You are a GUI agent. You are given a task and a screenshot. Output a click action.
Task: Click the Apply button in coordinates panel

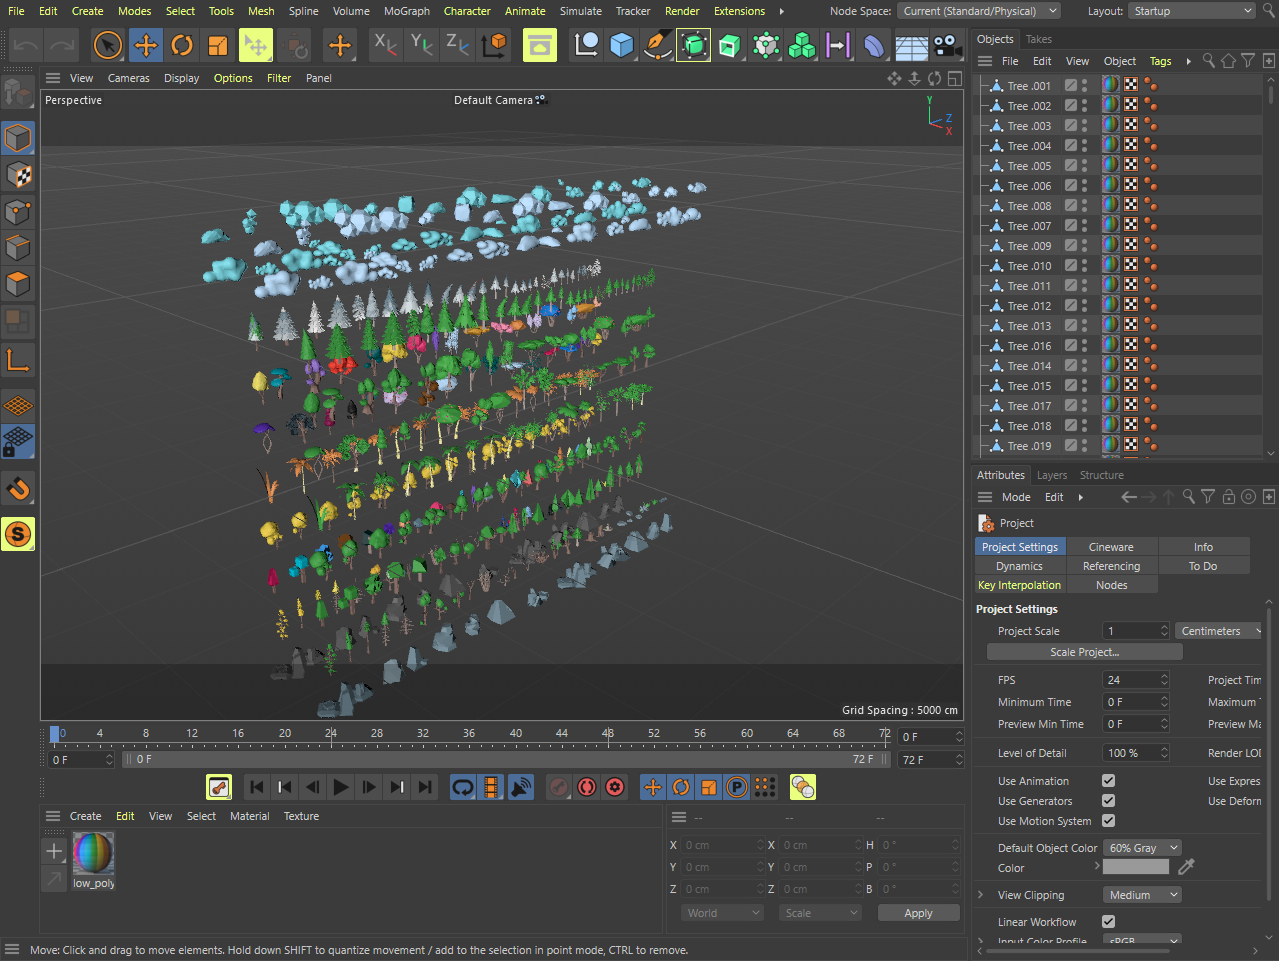[x=918, y=913]
